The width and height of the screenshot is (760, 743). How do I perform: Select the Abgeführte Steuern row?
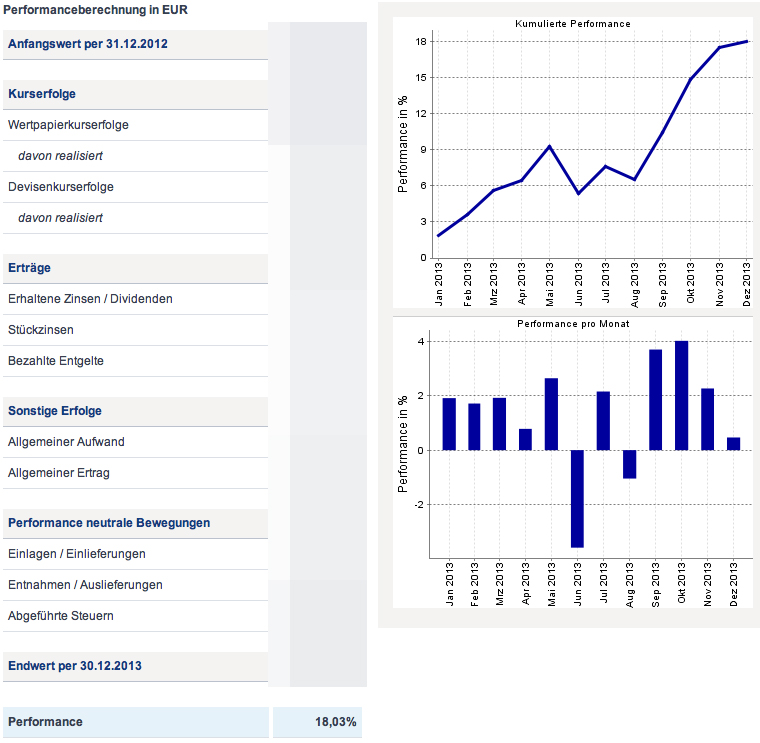click(x=60, y=616)
